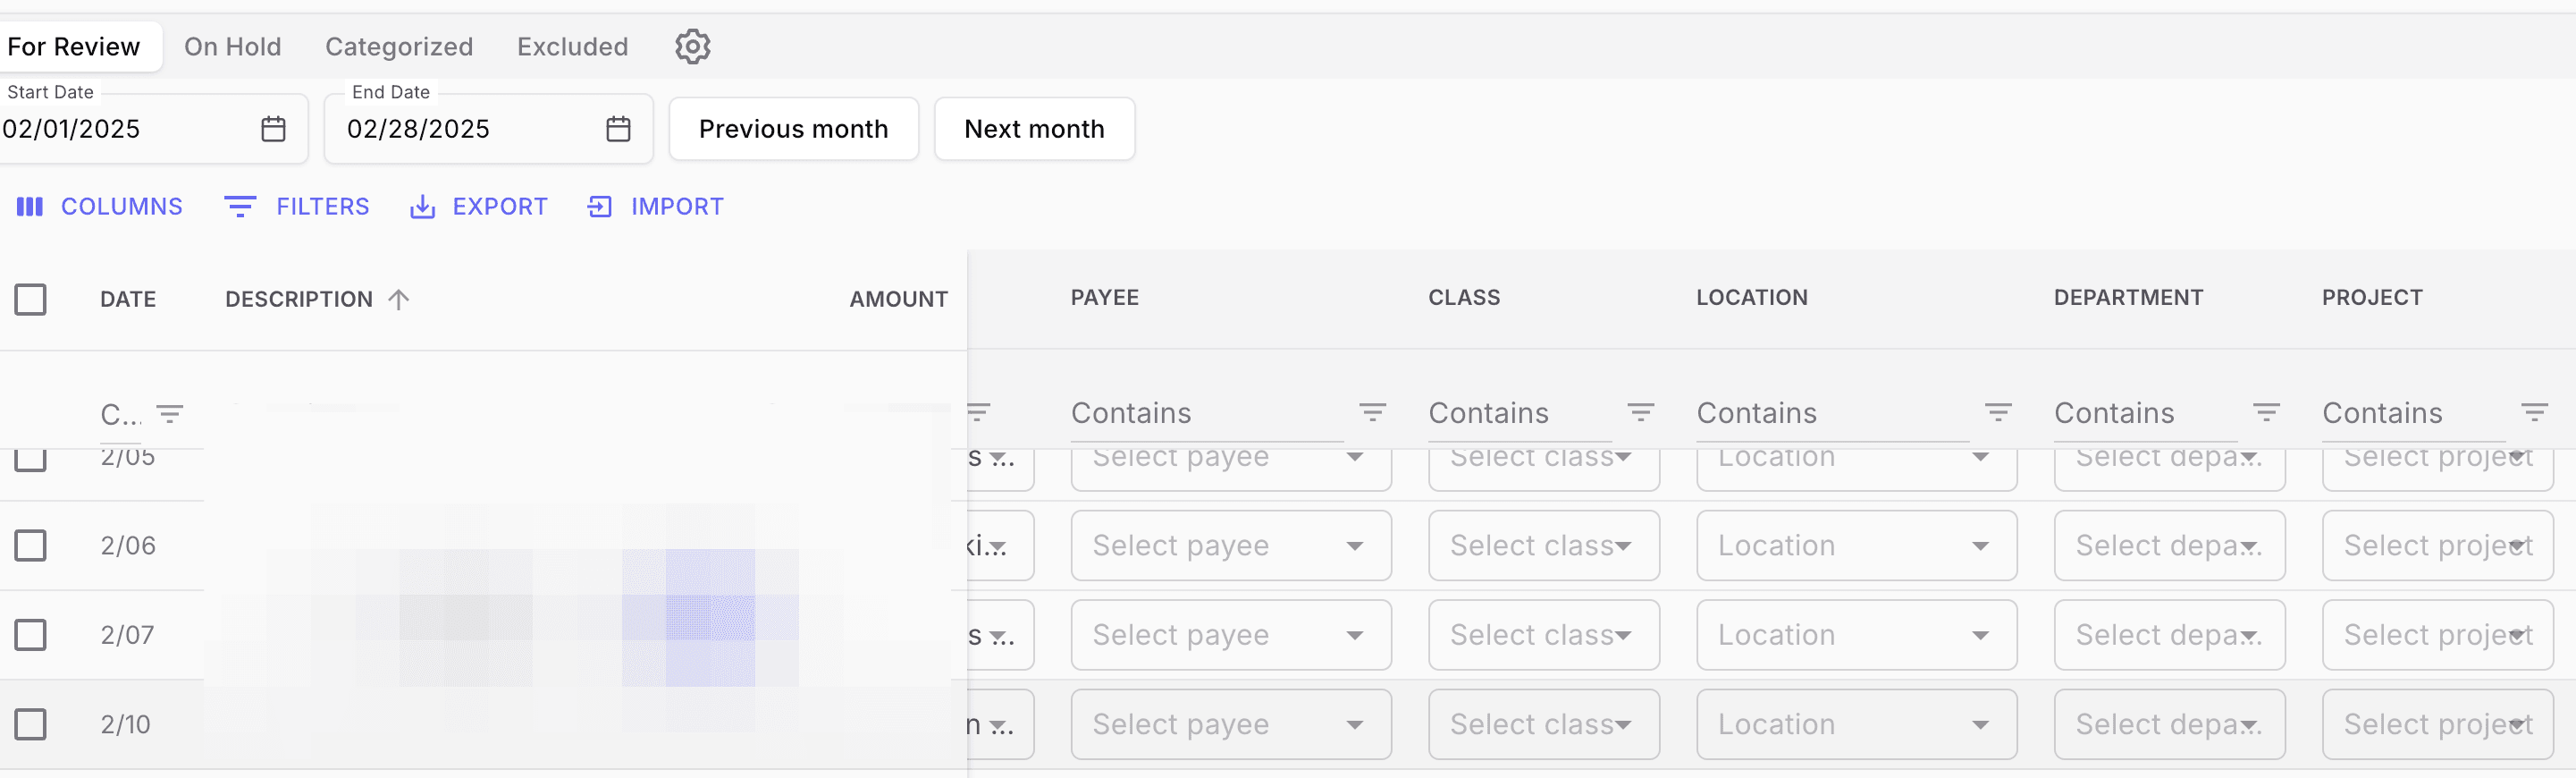
Task: Click the Payee column filter icon
Action: click(x=1372, y=412)
